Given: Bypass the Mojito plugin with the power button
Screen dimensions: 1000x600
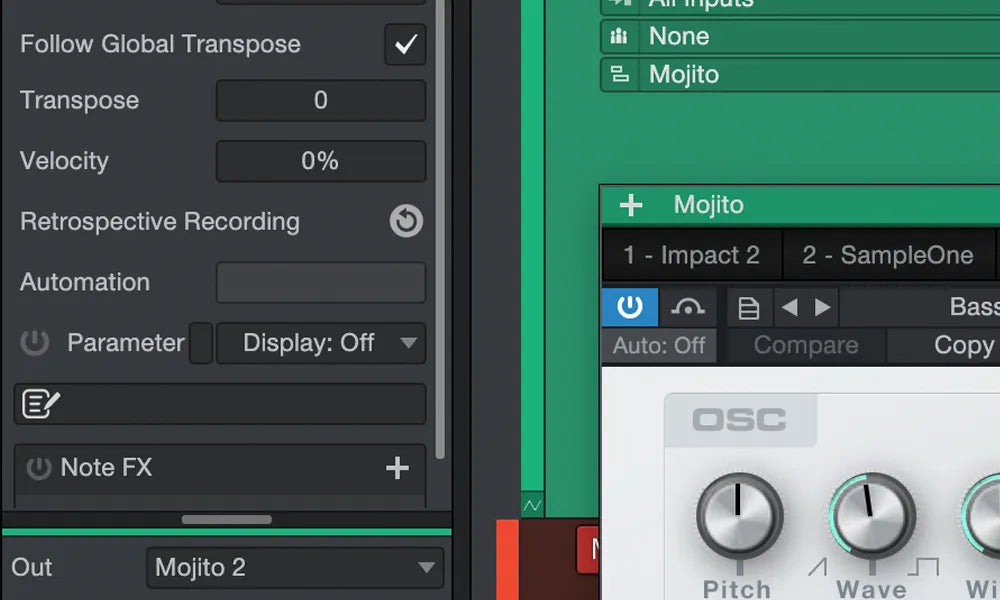Looking at the screenshot, I should (629, 306).
